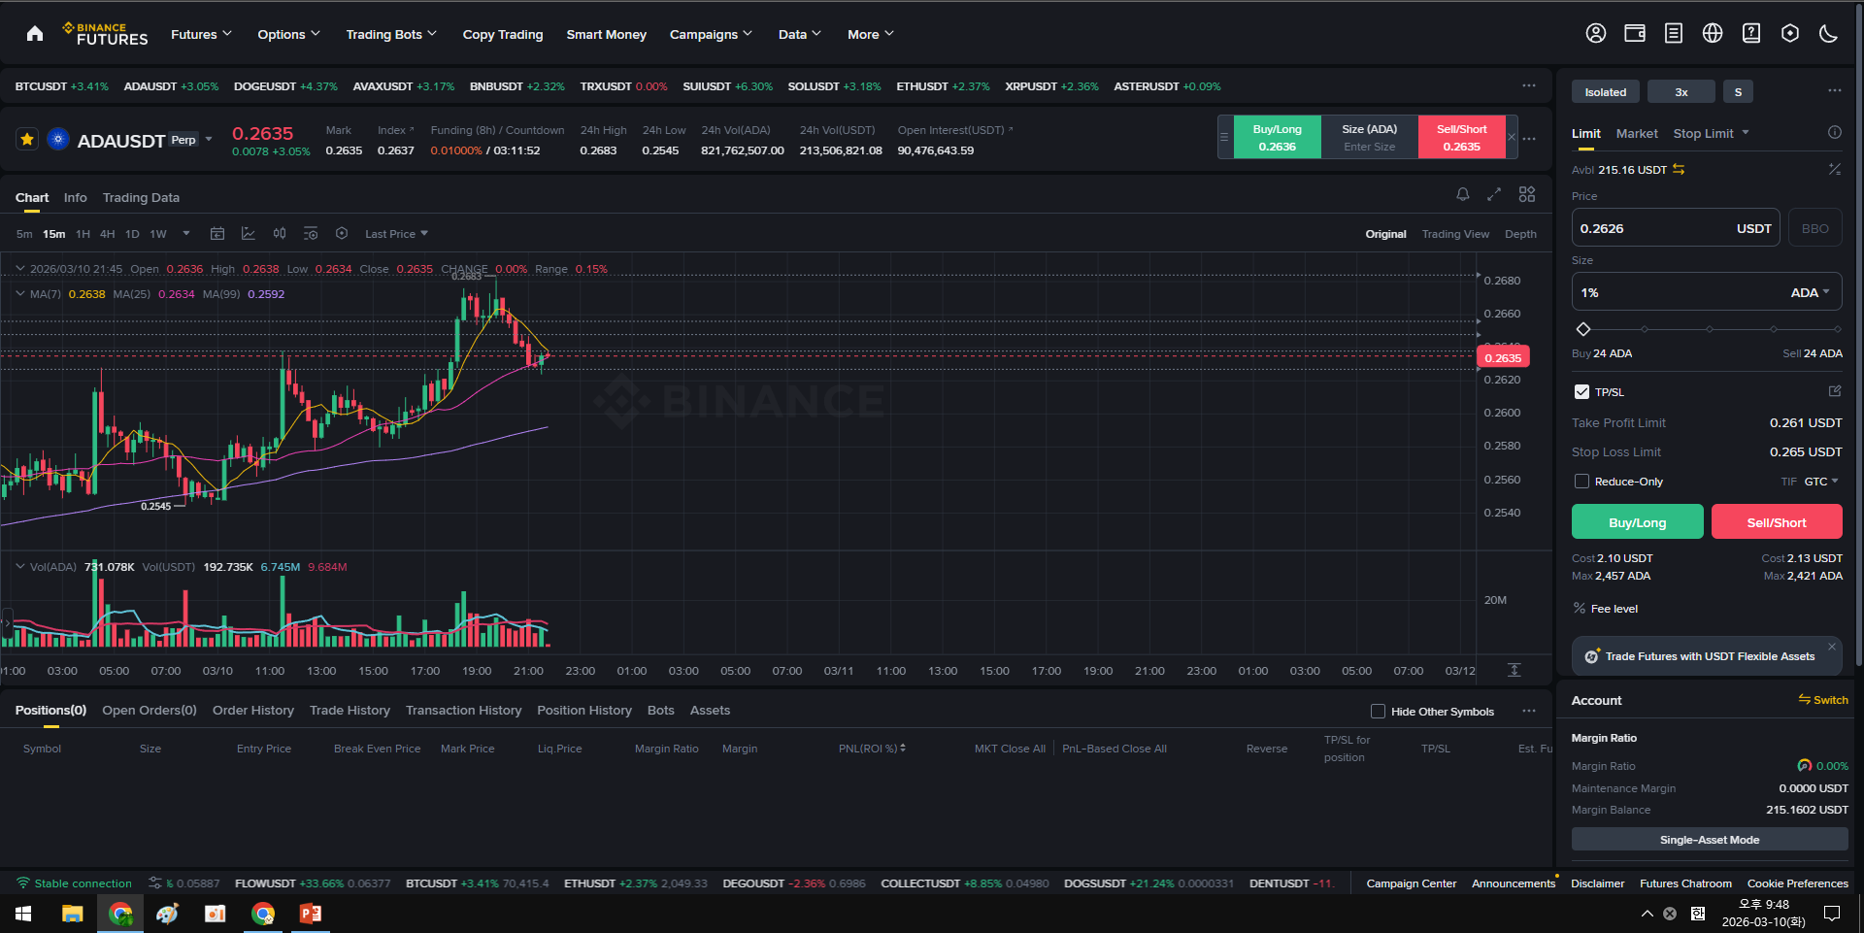Uncheck the TP/SL checkbox

point(1581,392)
